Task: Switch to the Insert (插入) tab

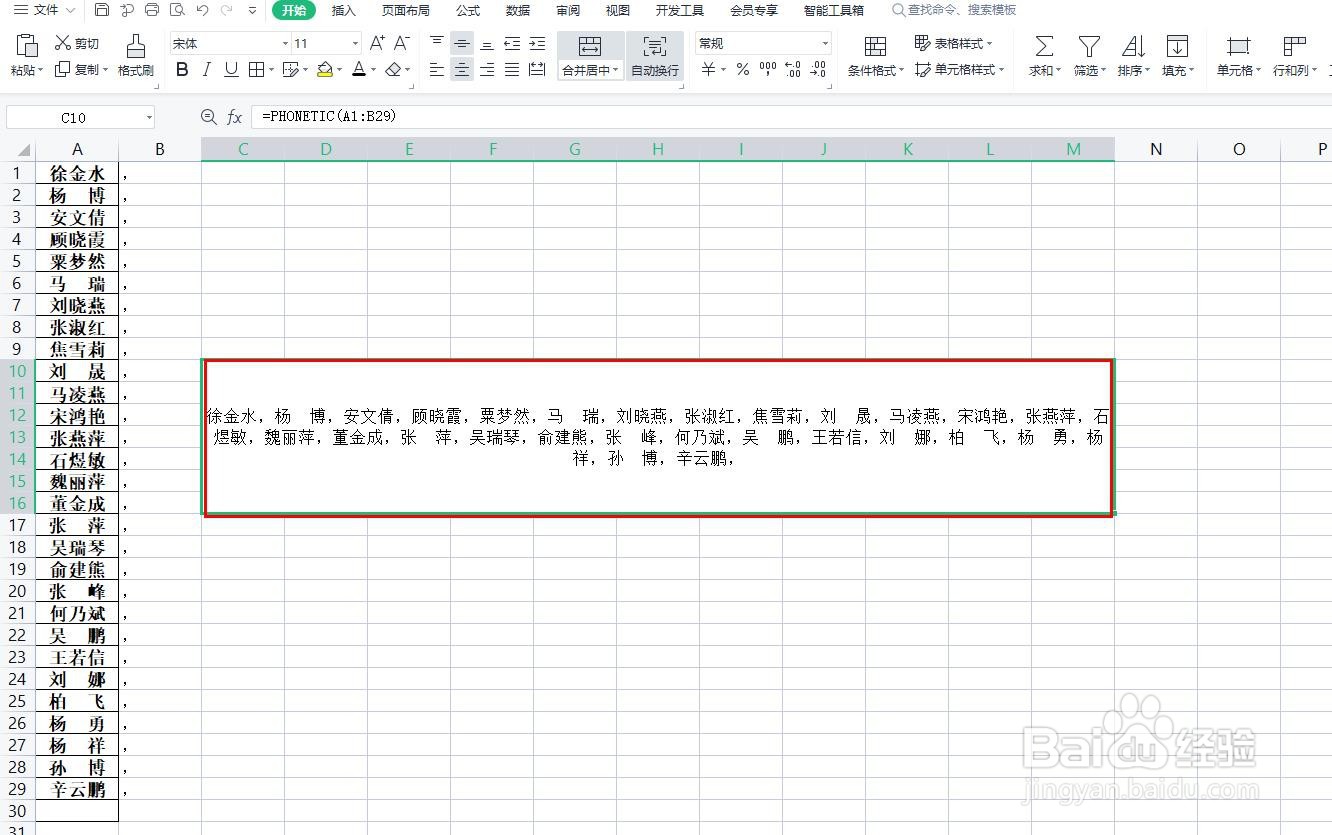Action: [x=344, y=10]
